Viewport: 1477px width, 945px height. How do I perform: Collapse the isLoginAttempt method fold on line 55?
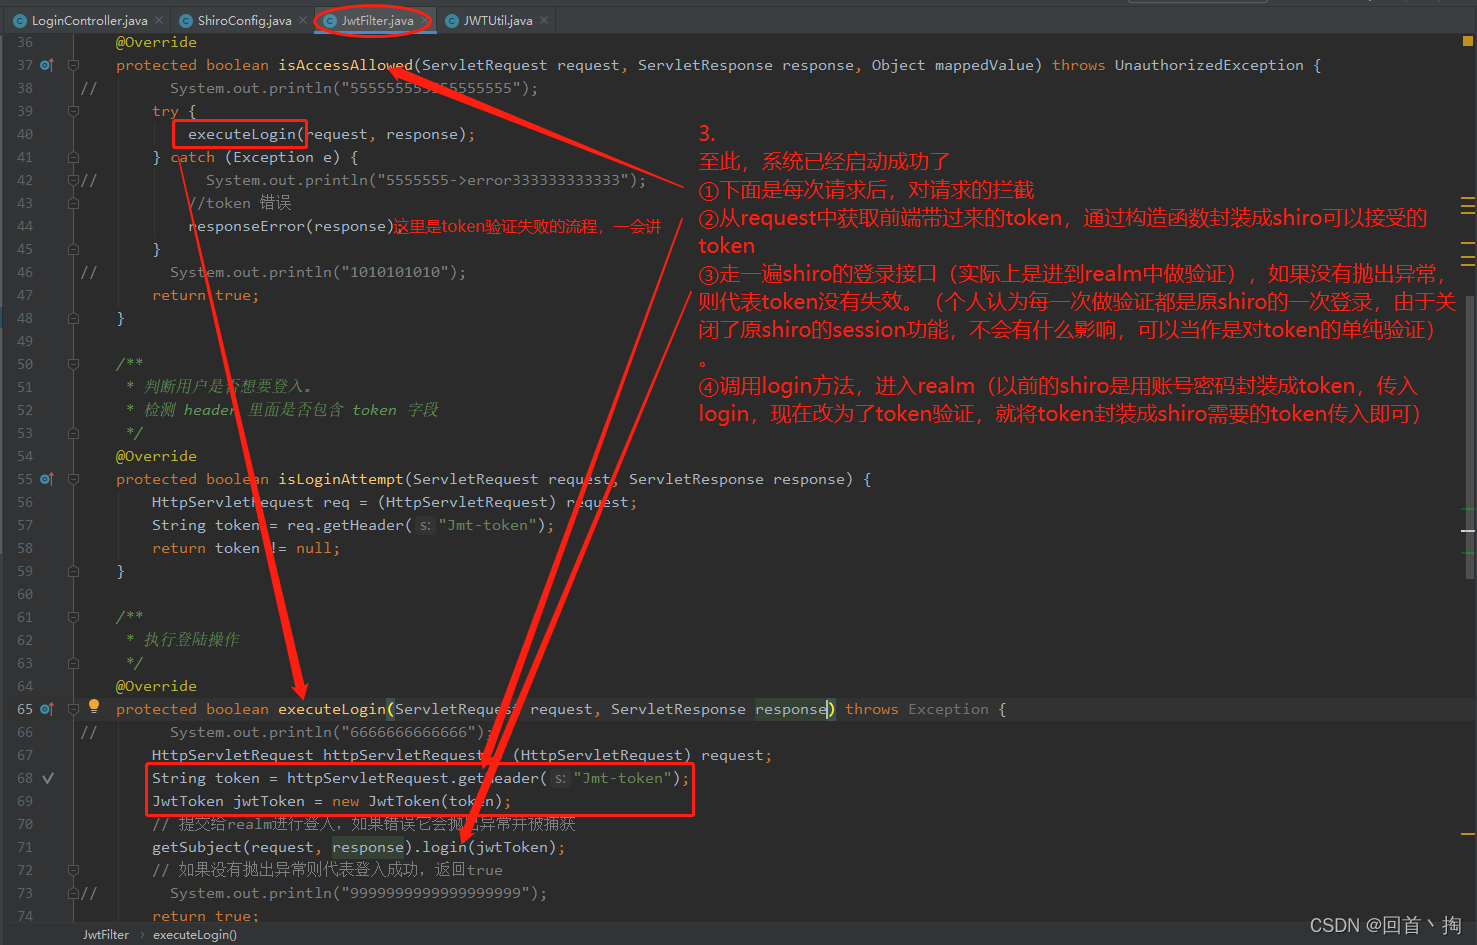pos(73,479)
